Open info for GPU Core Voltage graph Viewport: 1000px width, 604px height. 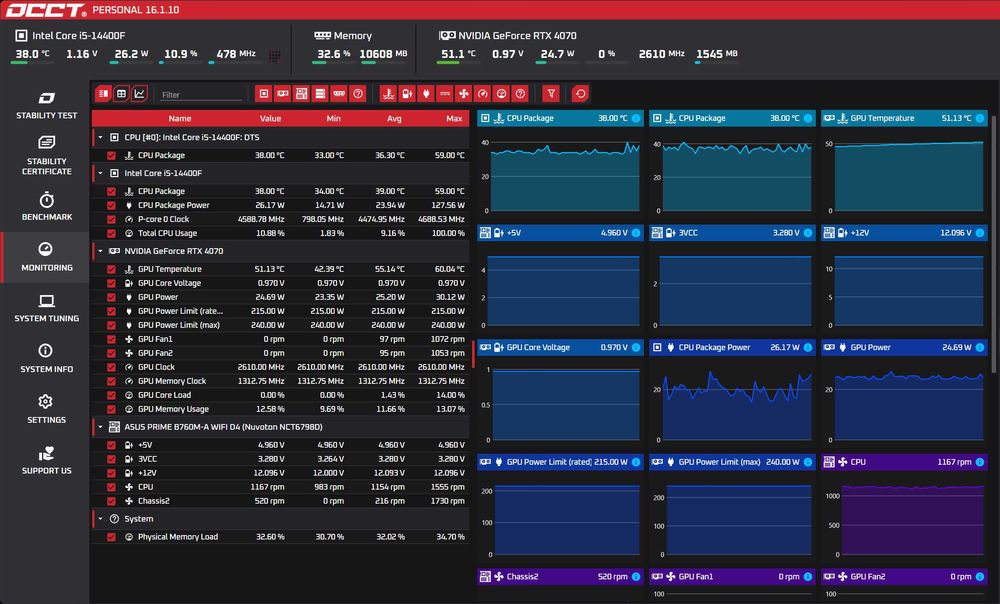(636, 348)
